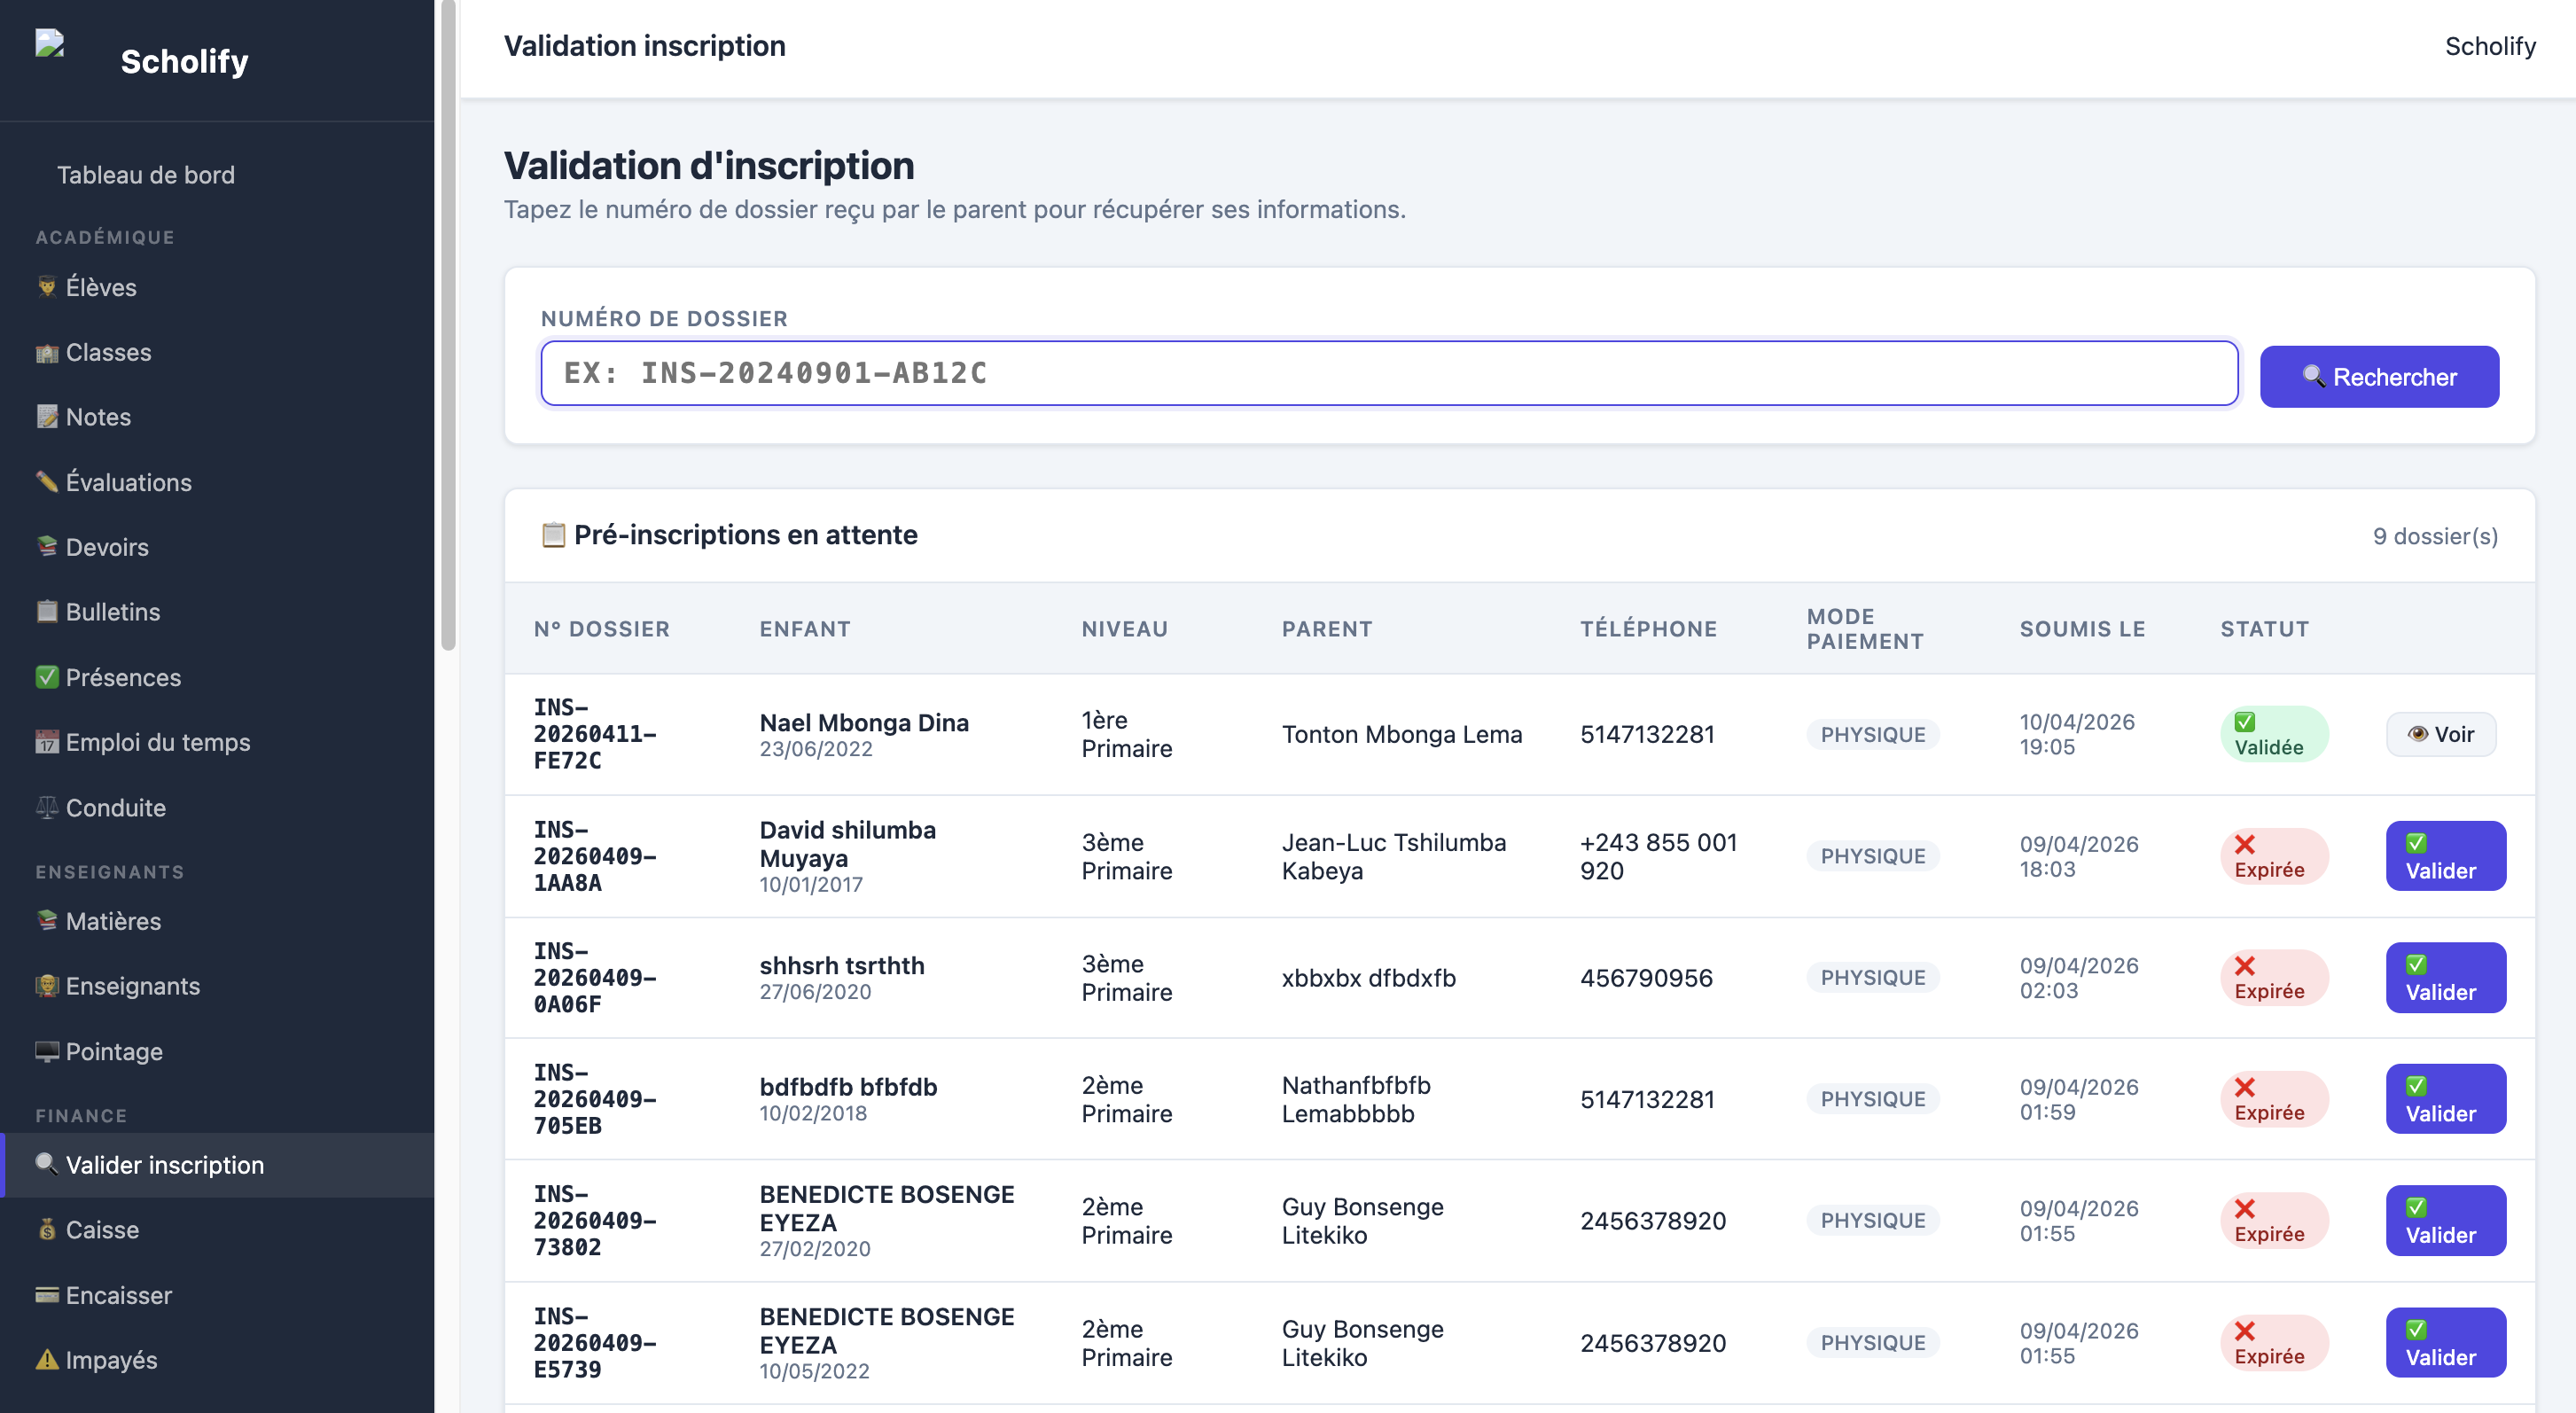Image resolution: width=2576 pixels, height=1413 pixels.
Task: Open Impayés warning icon
Action: pos(47,1360)
